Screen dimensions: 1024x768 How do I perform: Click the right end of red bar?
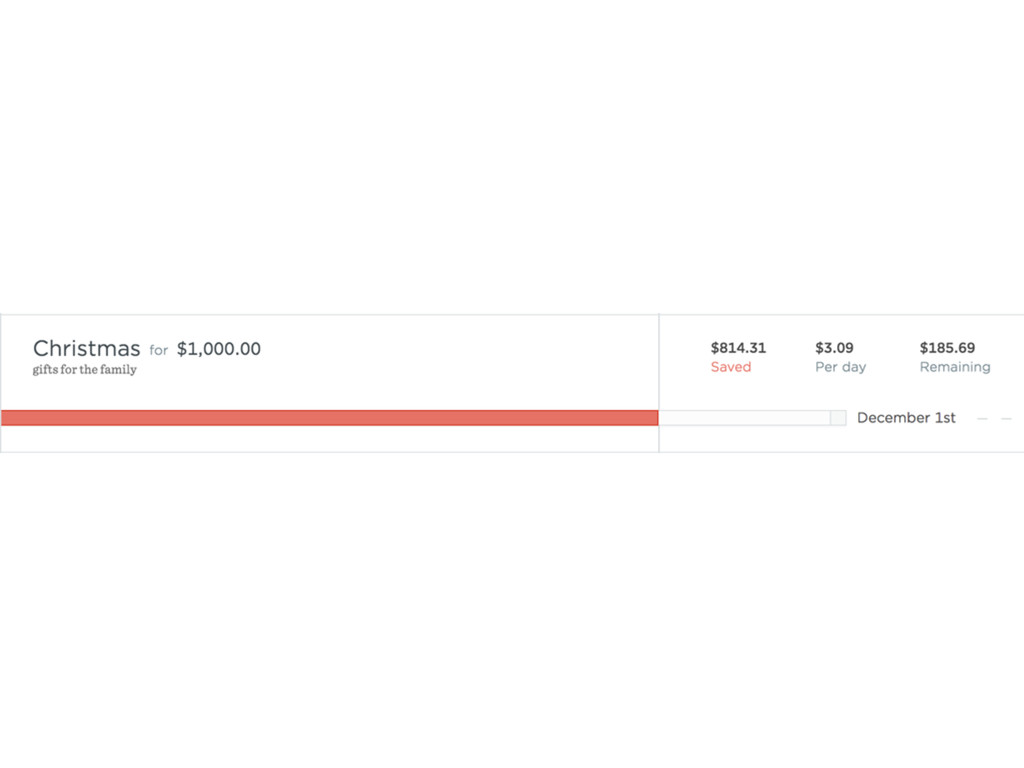pos(654,418)
